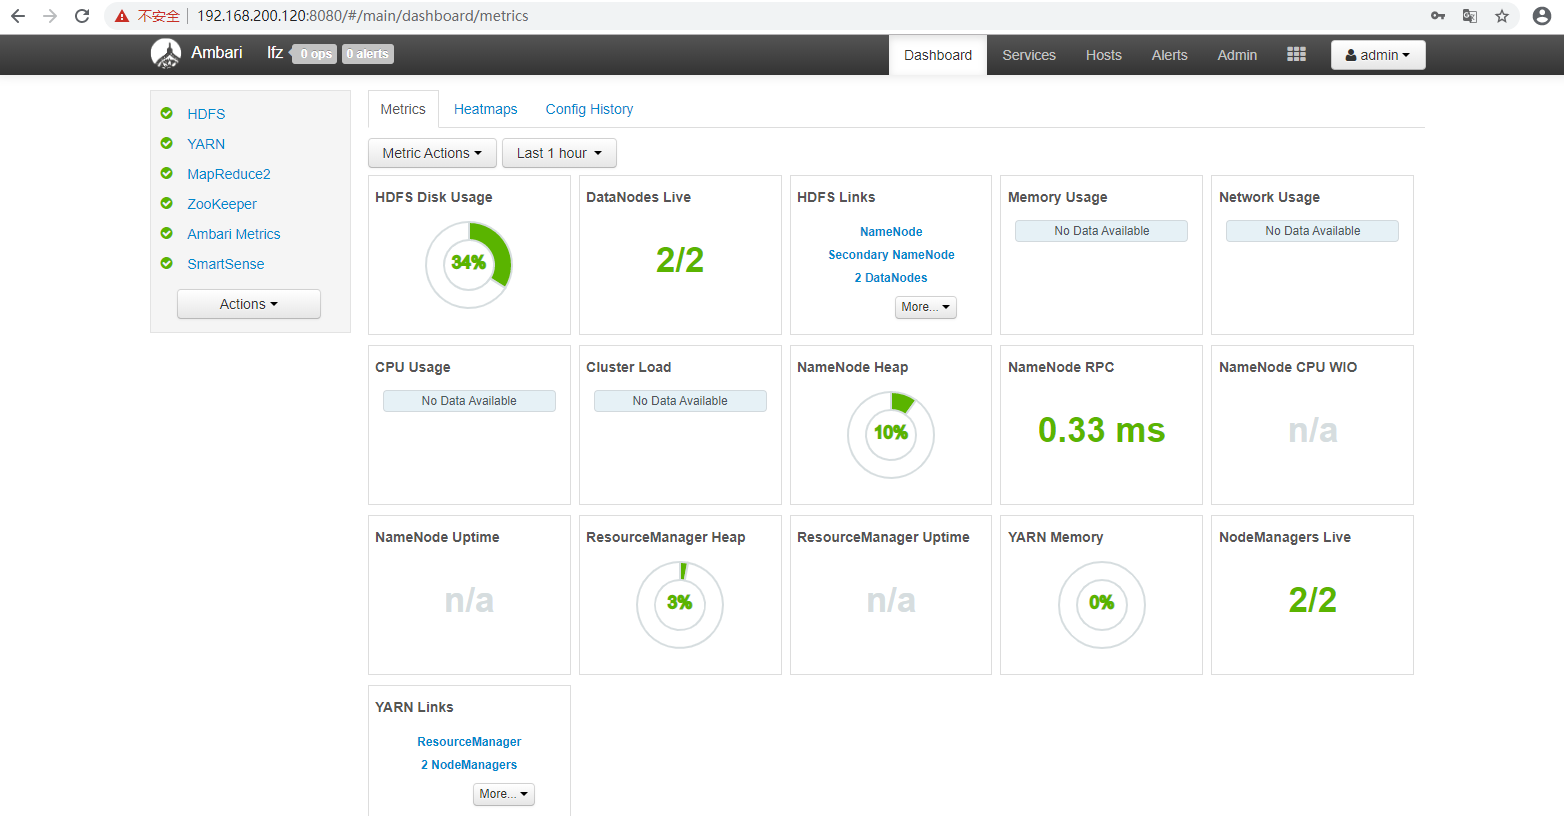The image size is (1564, 816).
Task: Open the Services nav menu
Action: pos(1029,55)
